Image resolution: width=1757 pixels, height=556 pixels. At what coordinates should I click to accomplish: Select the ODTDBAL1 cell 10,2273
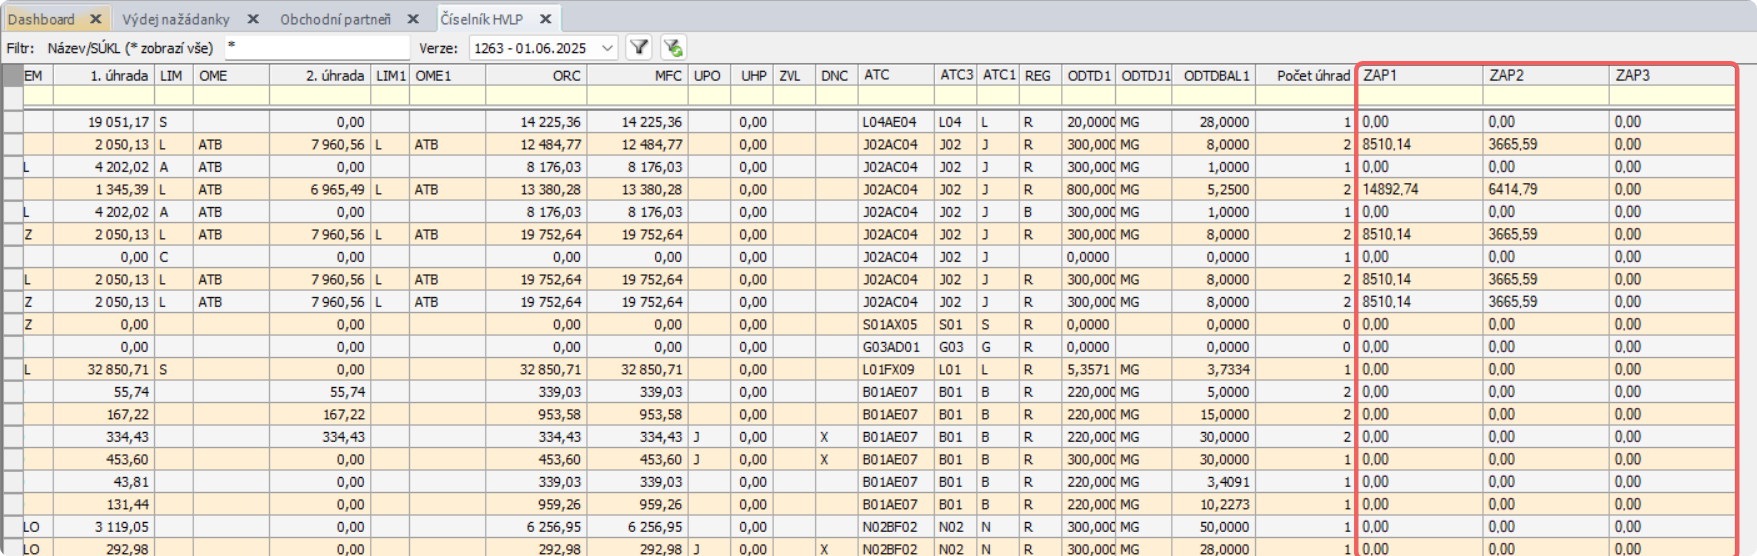[1215, 504]
